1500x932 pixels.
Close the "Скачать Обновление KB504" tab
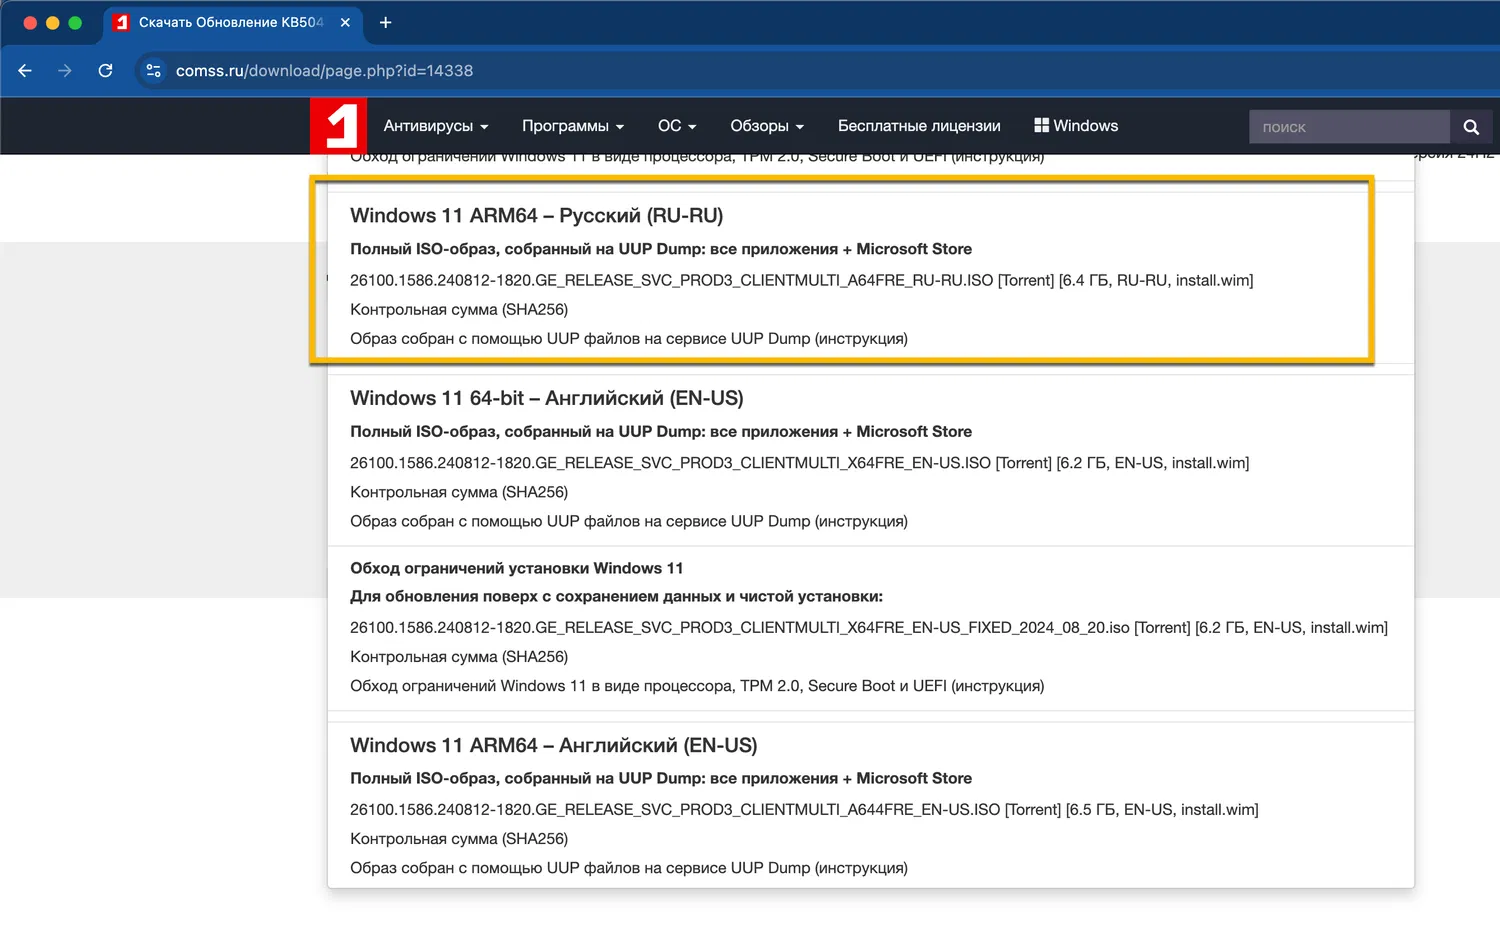point(345,22)
